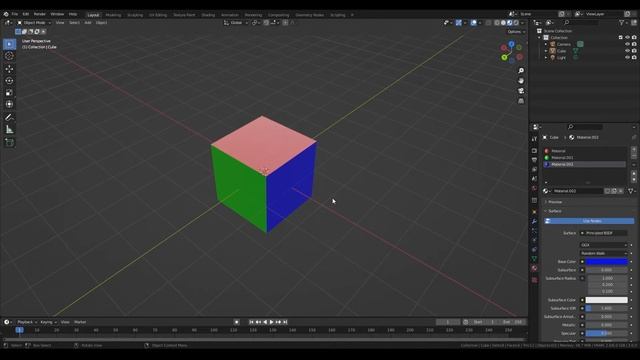Switch to the Animation workspace tab
This screenshot has width=640, height=360.
coord(230,15)
